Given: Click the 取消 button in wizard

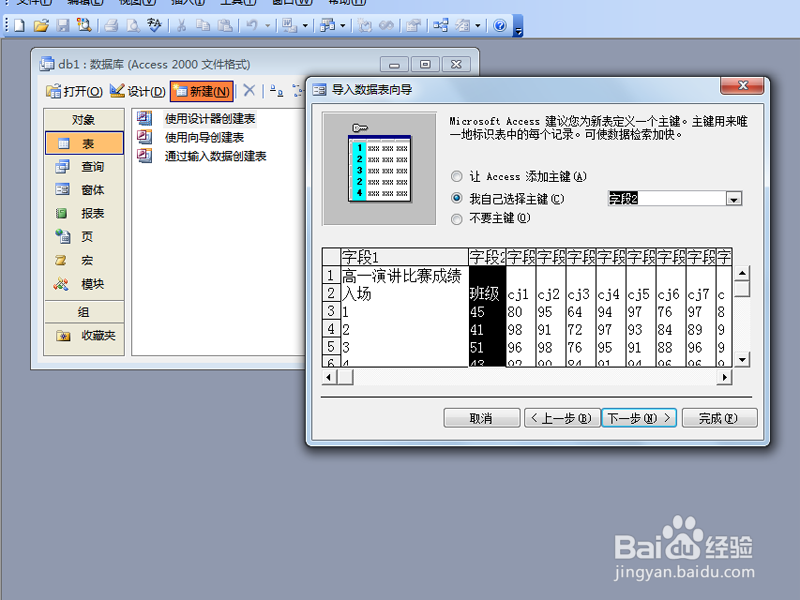Looking at the screenshot, I should click(x=482, y=418).
